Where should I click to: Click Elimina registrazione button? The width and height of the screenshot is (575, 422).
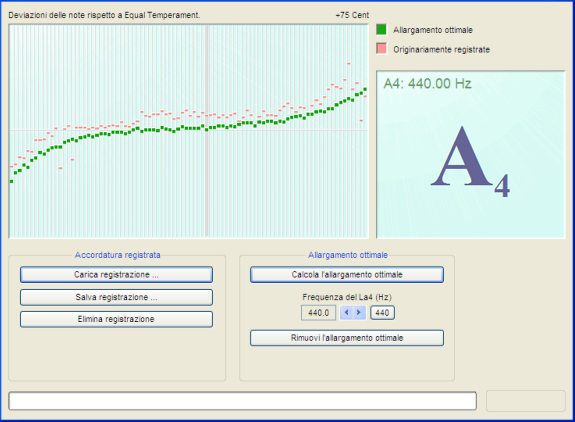tap(116, 319)
